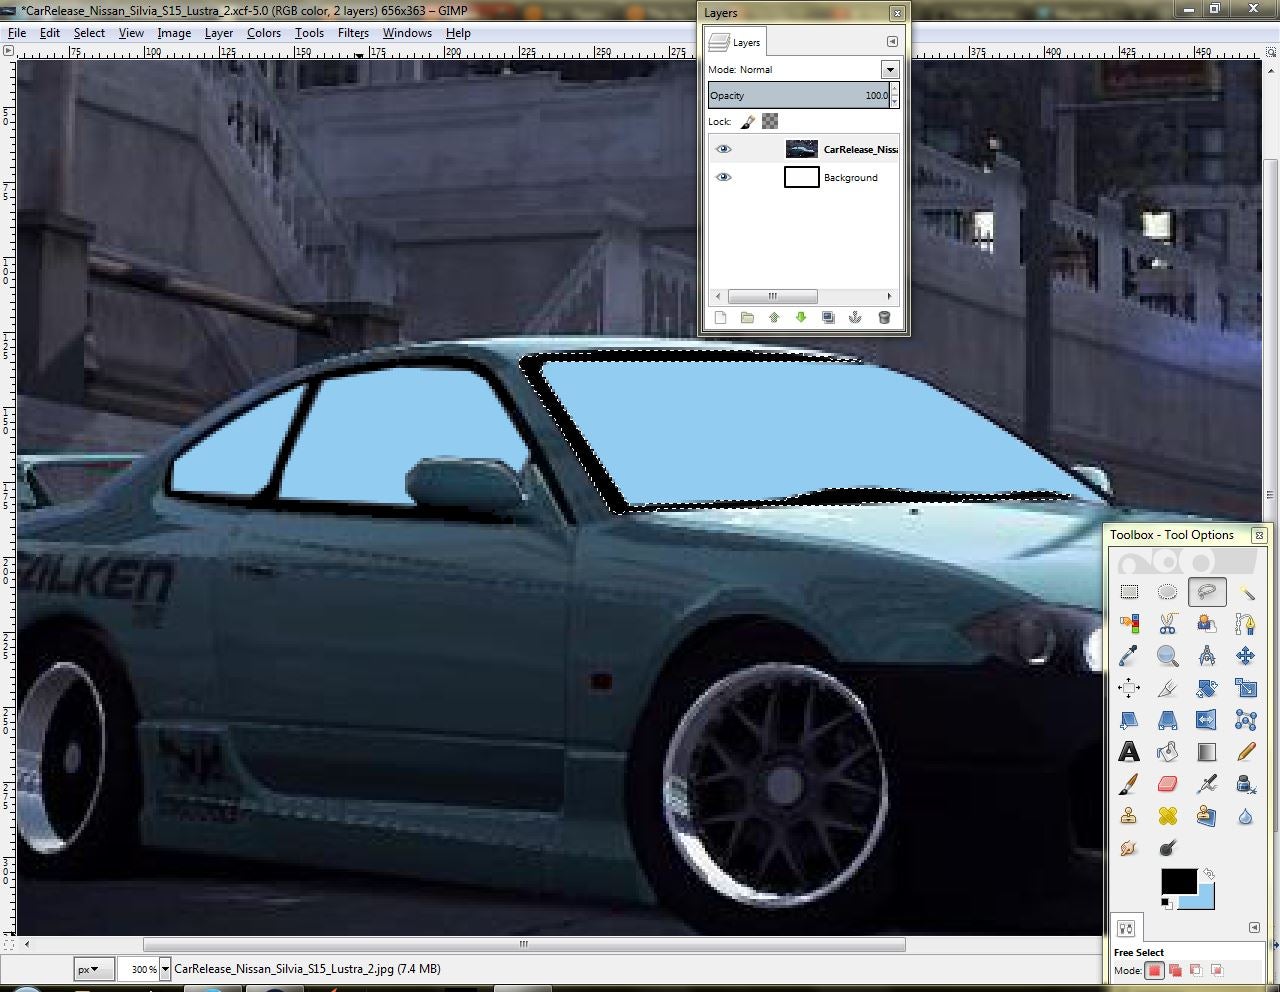Select the Color Picker eyedropper tool
This screenshot has width=1280, height=992.
tap(1129, 656)
